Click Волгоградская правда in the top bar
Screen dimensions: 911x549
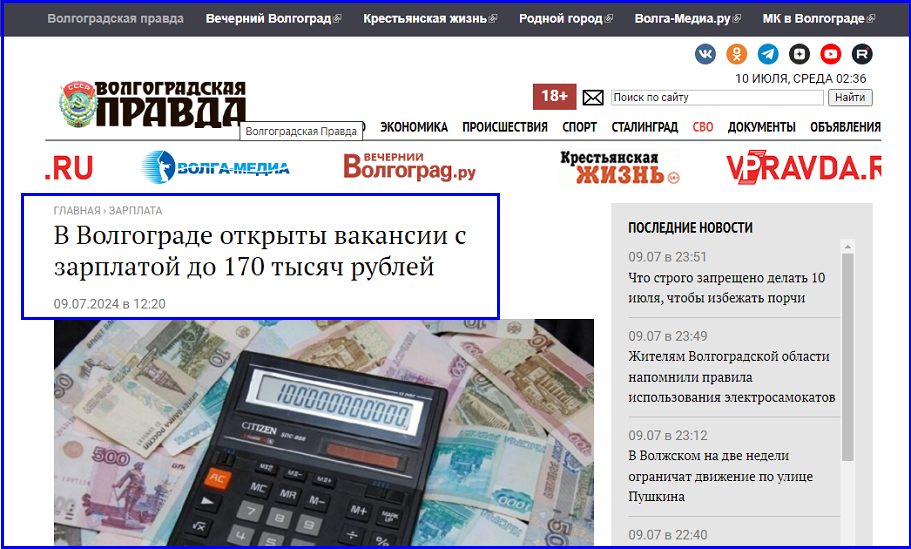115,19
